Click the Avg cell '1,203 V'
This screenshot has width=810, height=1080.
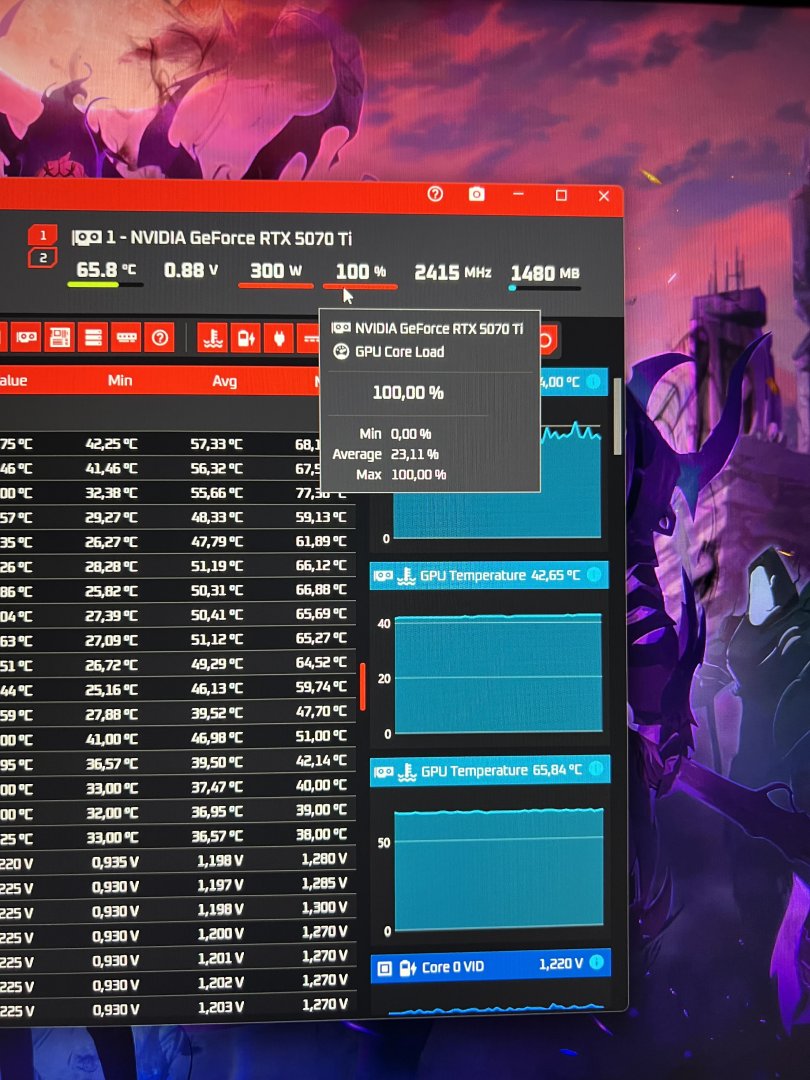(x=220, y=1008)
